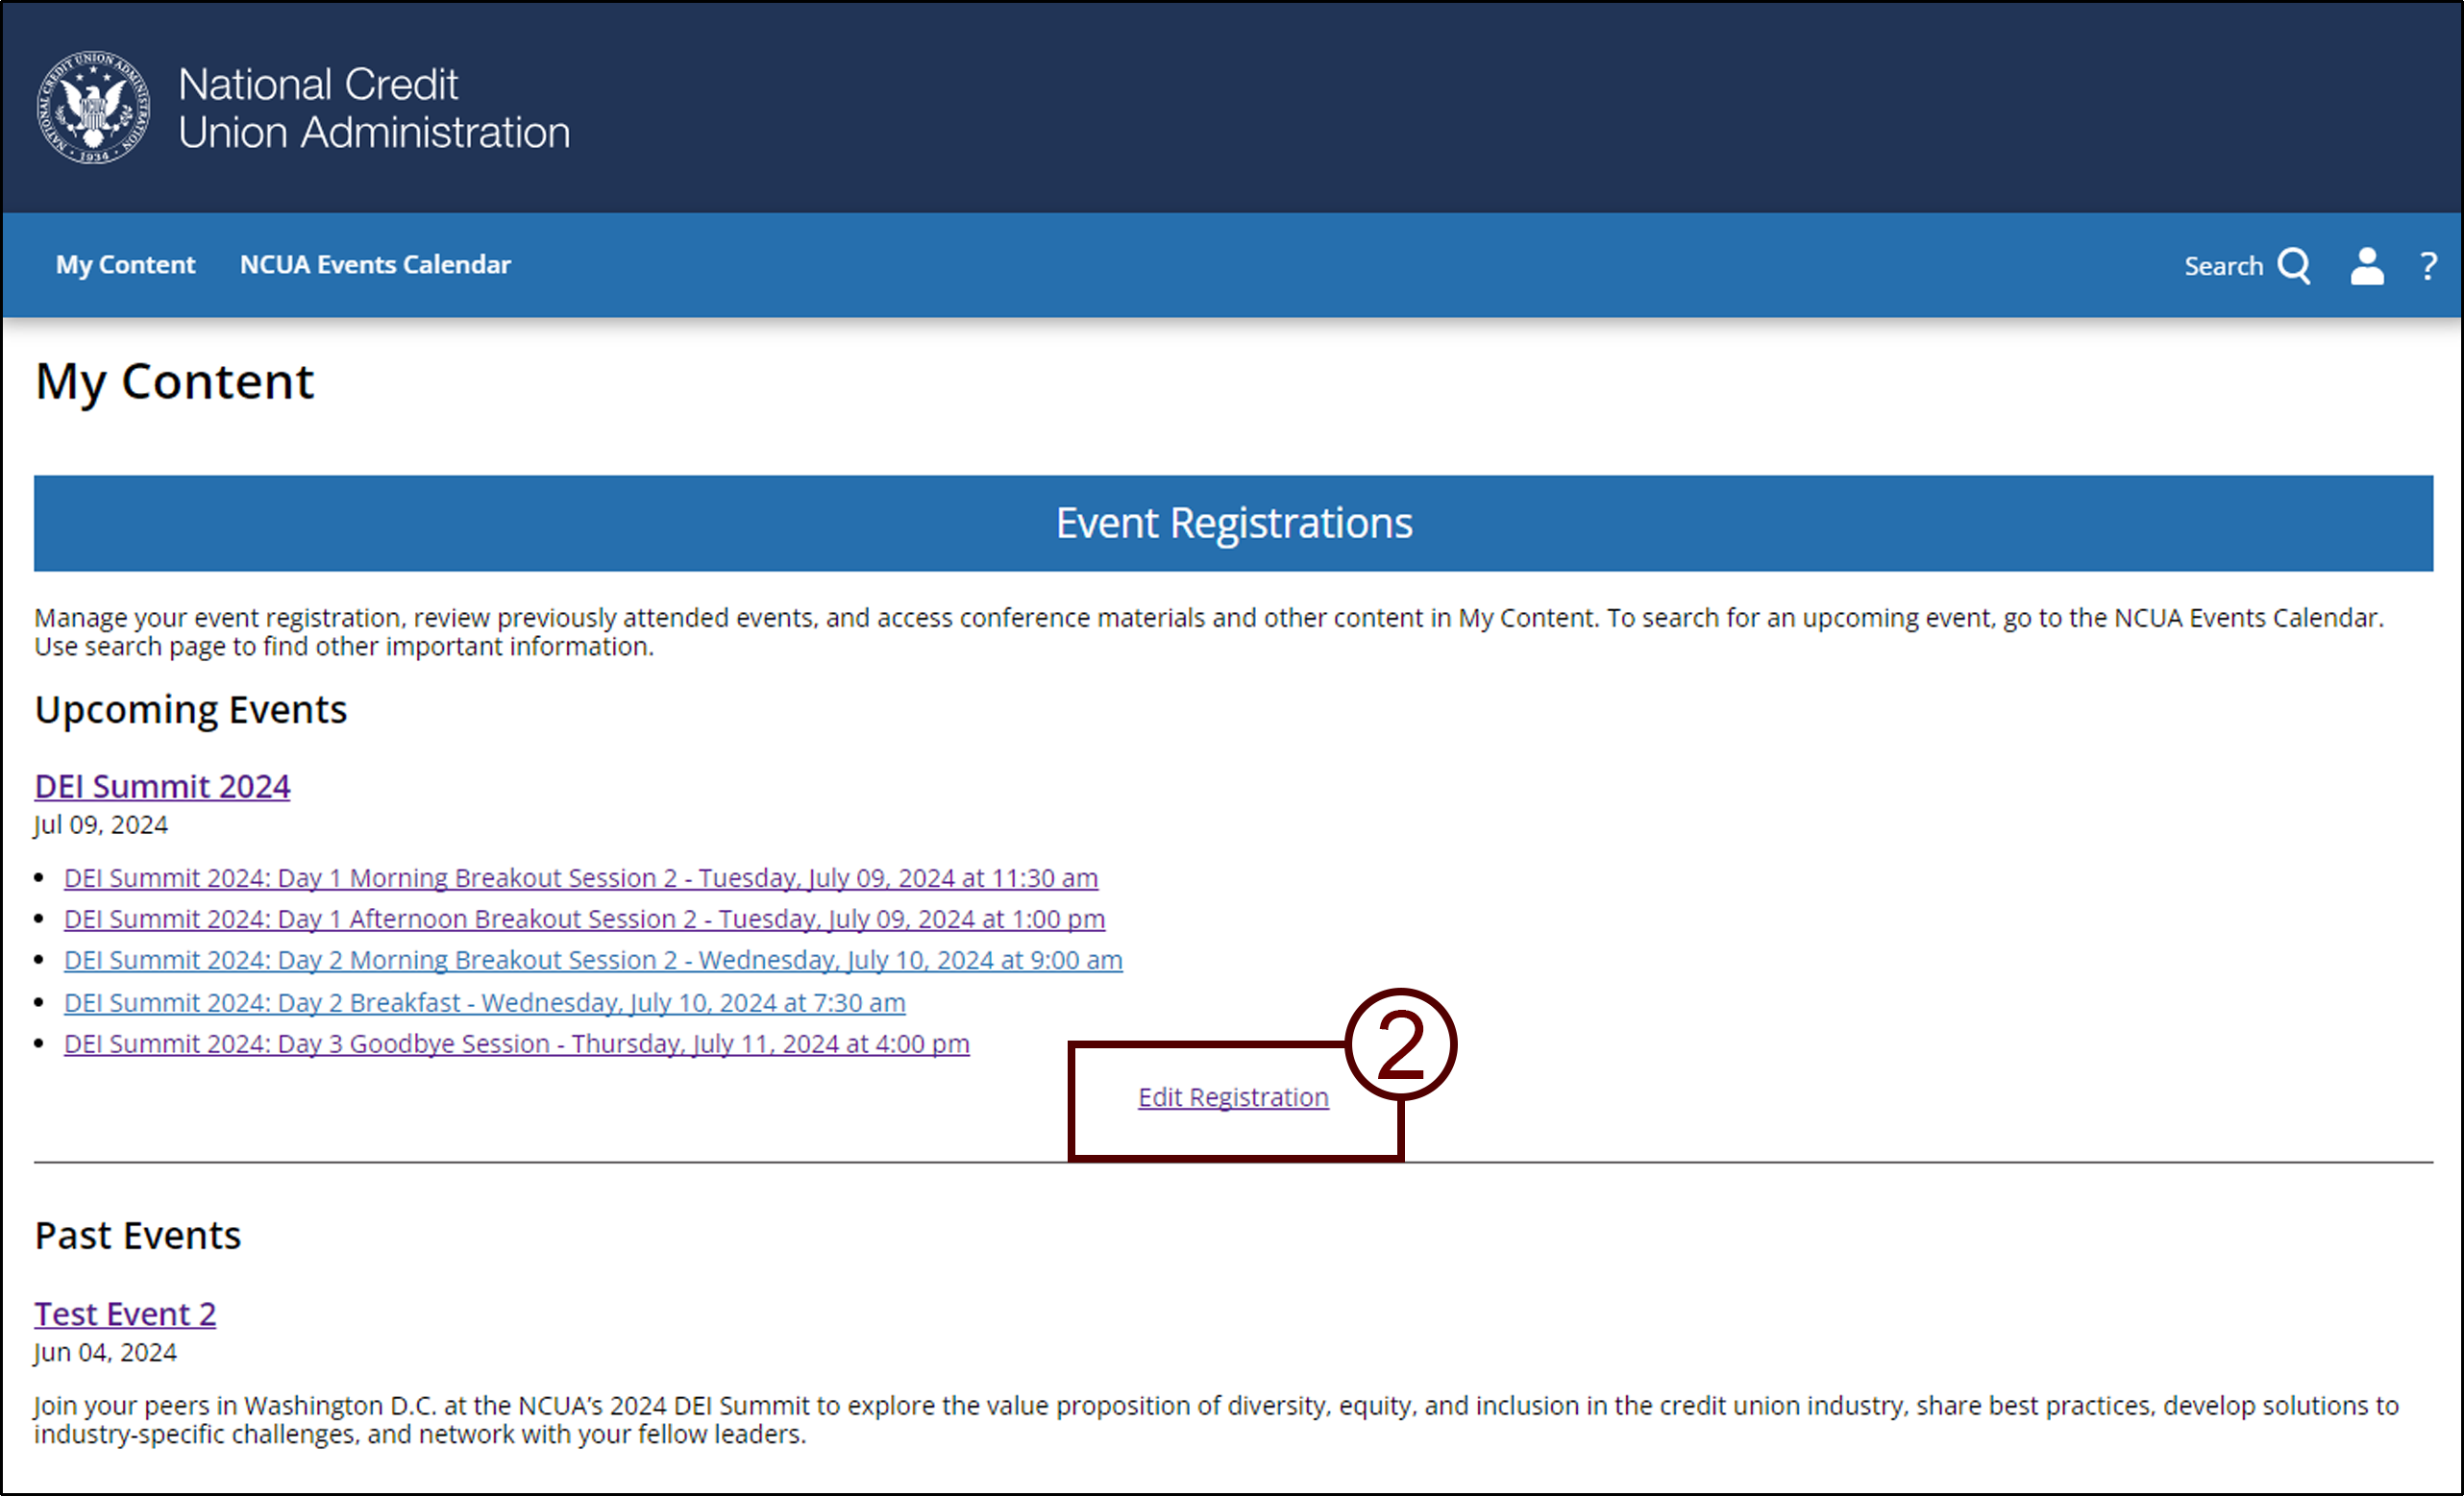The width and height of the screenshot is (2464, 1496).
Task: Open the My Content navigation tab
Action: [125, 264]
